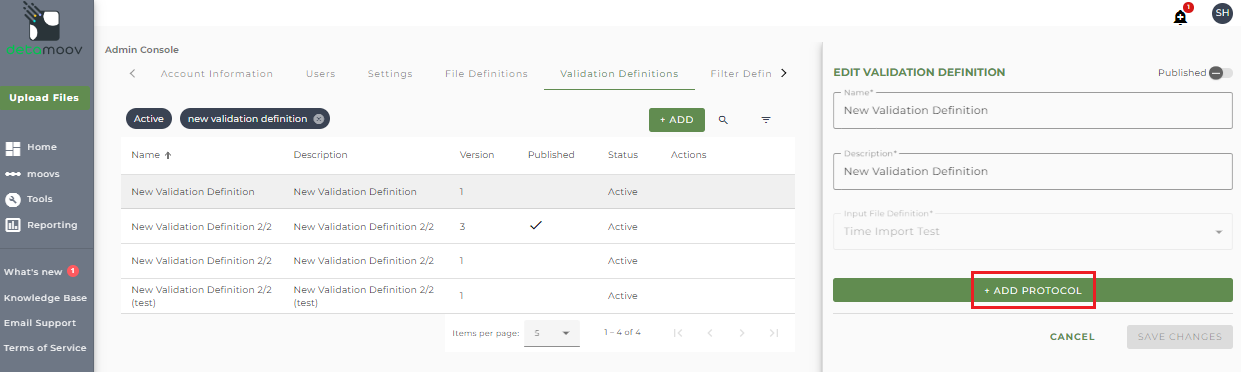This screenshot has height=381, width=1241.
Task: Open Email Support link
Action: 40,323
